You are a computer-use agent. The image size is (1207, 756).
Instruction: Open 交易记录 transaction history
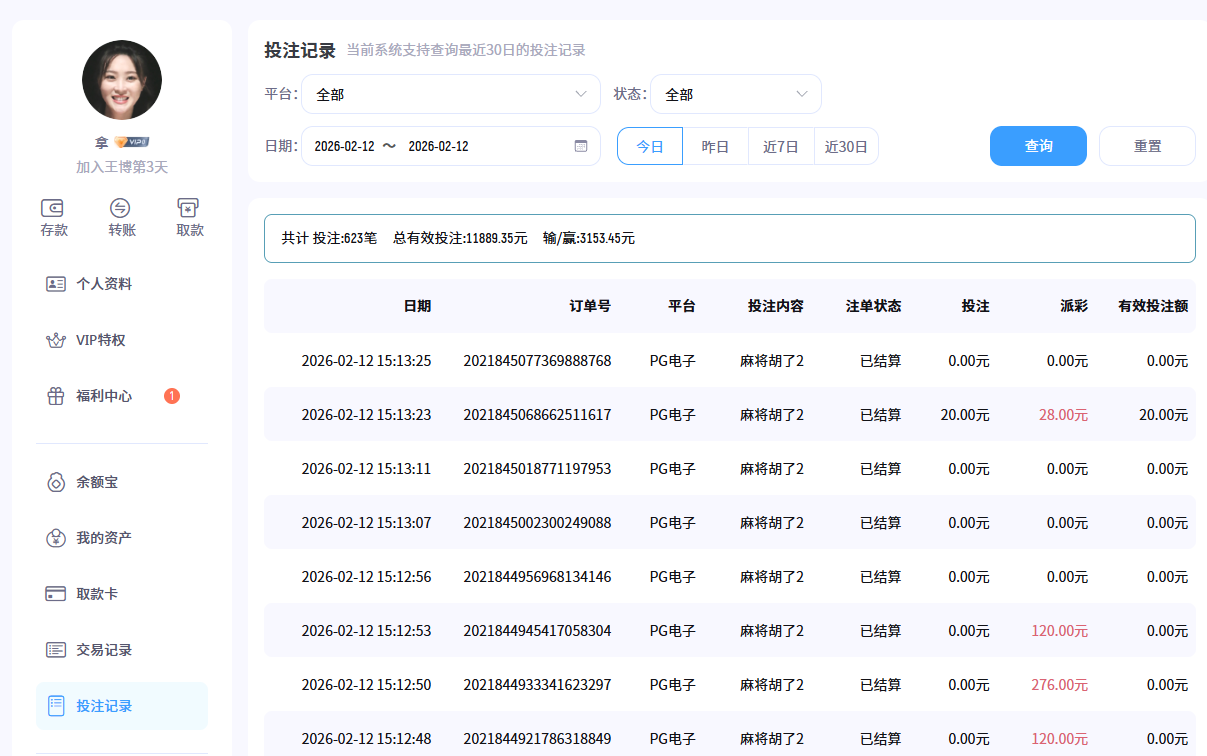(101, 650)
